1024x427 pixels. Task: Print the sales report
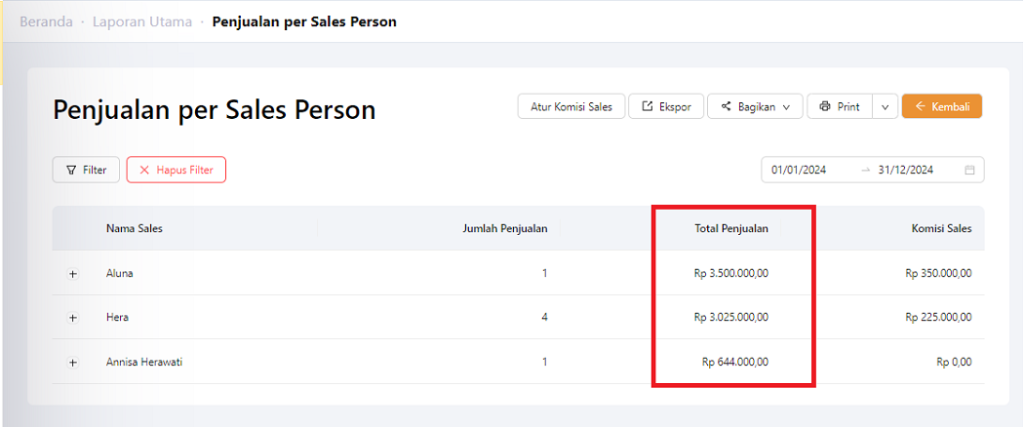pos(840,106)
